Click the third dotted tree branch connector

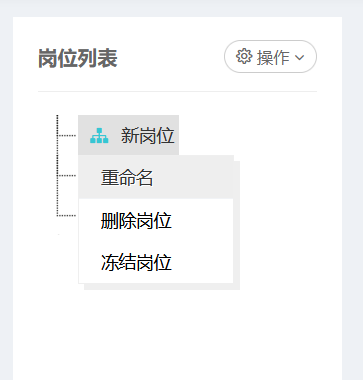point(67,216)
